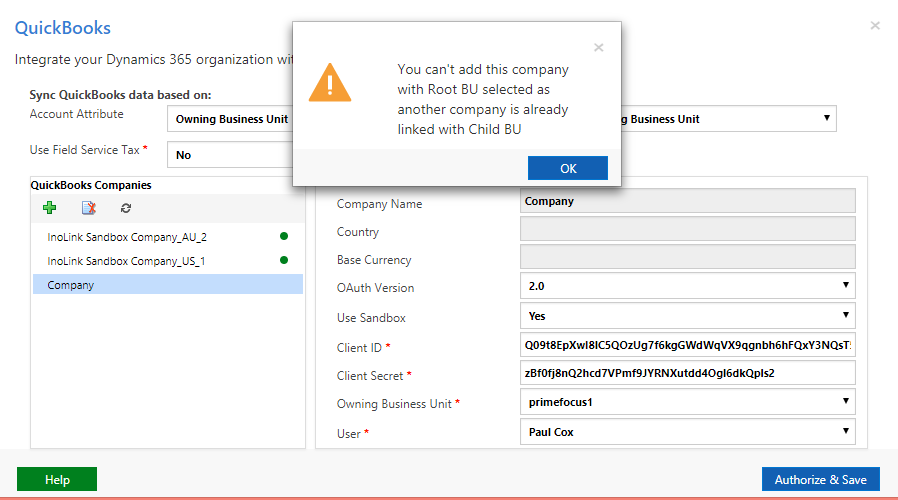Click into the Client ID field
This screenshot has height=500, width=898.
pos(687,345)
